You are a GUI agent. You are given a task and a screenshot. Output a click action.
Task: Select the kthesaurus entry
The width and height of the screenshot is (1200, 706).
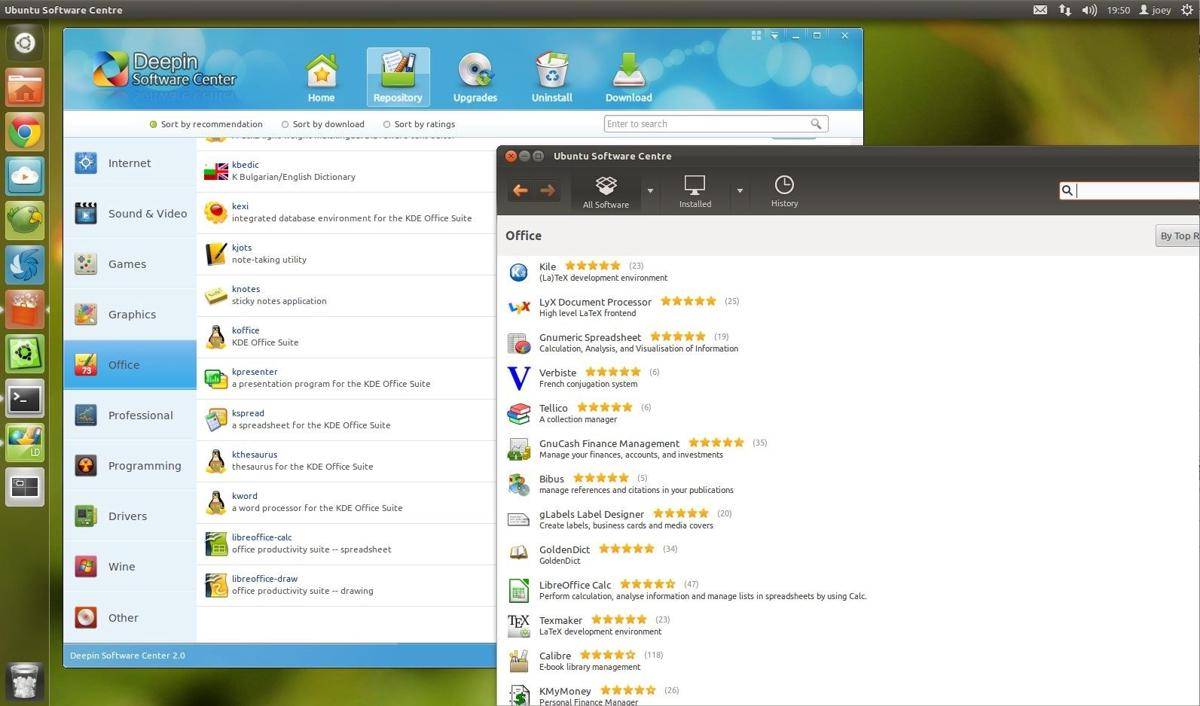click(x=346, y=461)
